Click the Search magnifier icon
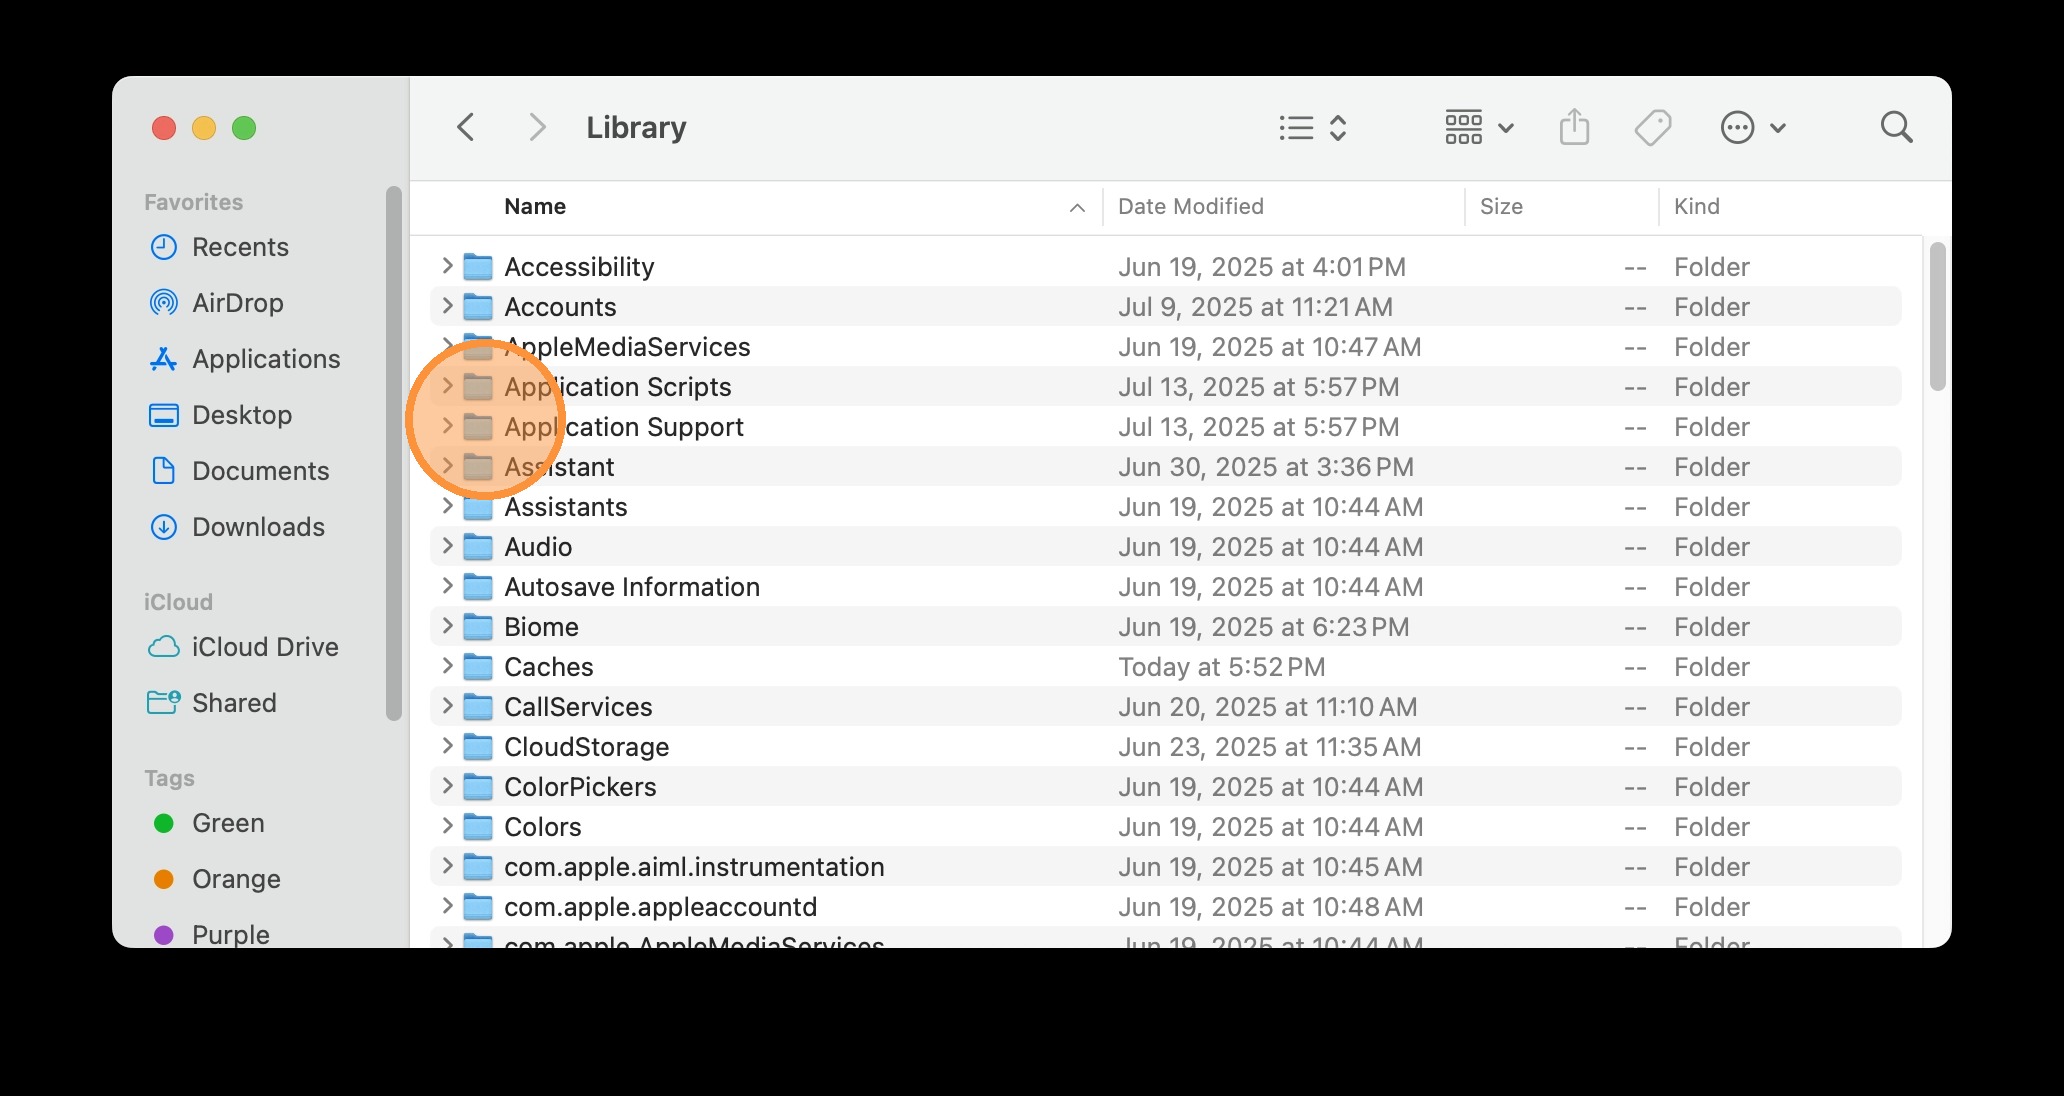Screen dimensions: 2064x1096 (x=1896, y=127)
